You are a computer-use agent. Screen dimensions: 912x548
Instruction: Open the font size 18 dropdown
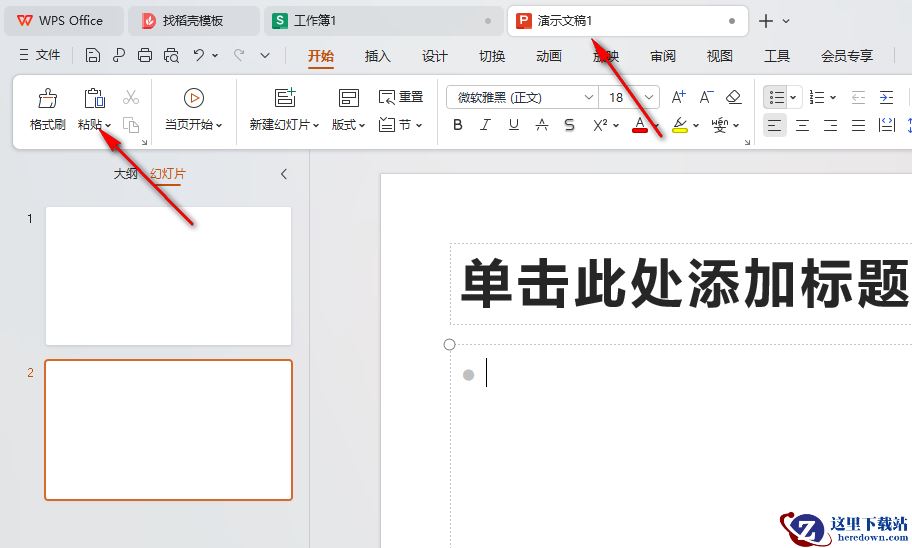tap(649, 97)
